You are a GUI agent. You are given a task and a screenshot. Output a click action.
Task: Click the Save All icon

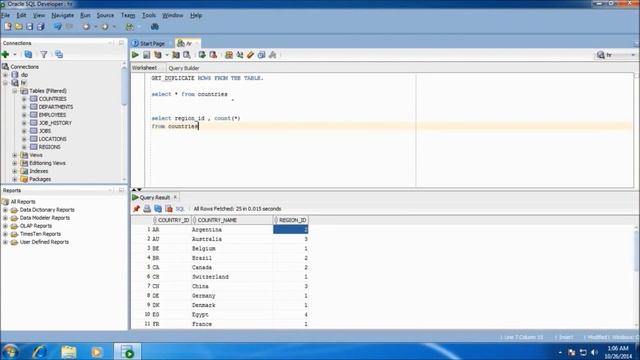[x=40, y=27]
